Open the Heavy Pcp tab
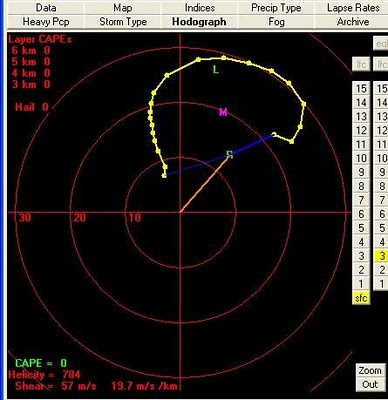 46,22
